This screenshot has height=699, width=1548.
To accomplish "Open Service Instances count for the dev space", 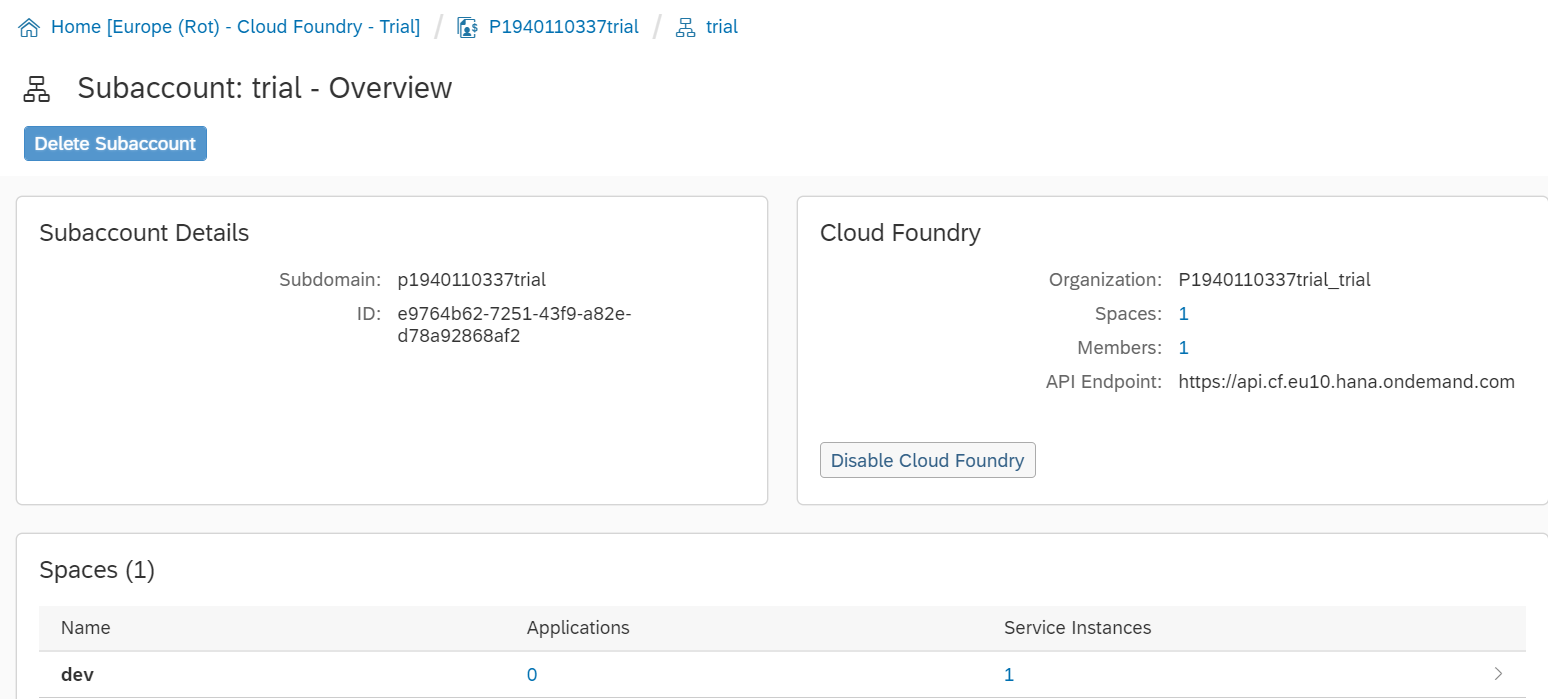I will tap(1008, 674).
